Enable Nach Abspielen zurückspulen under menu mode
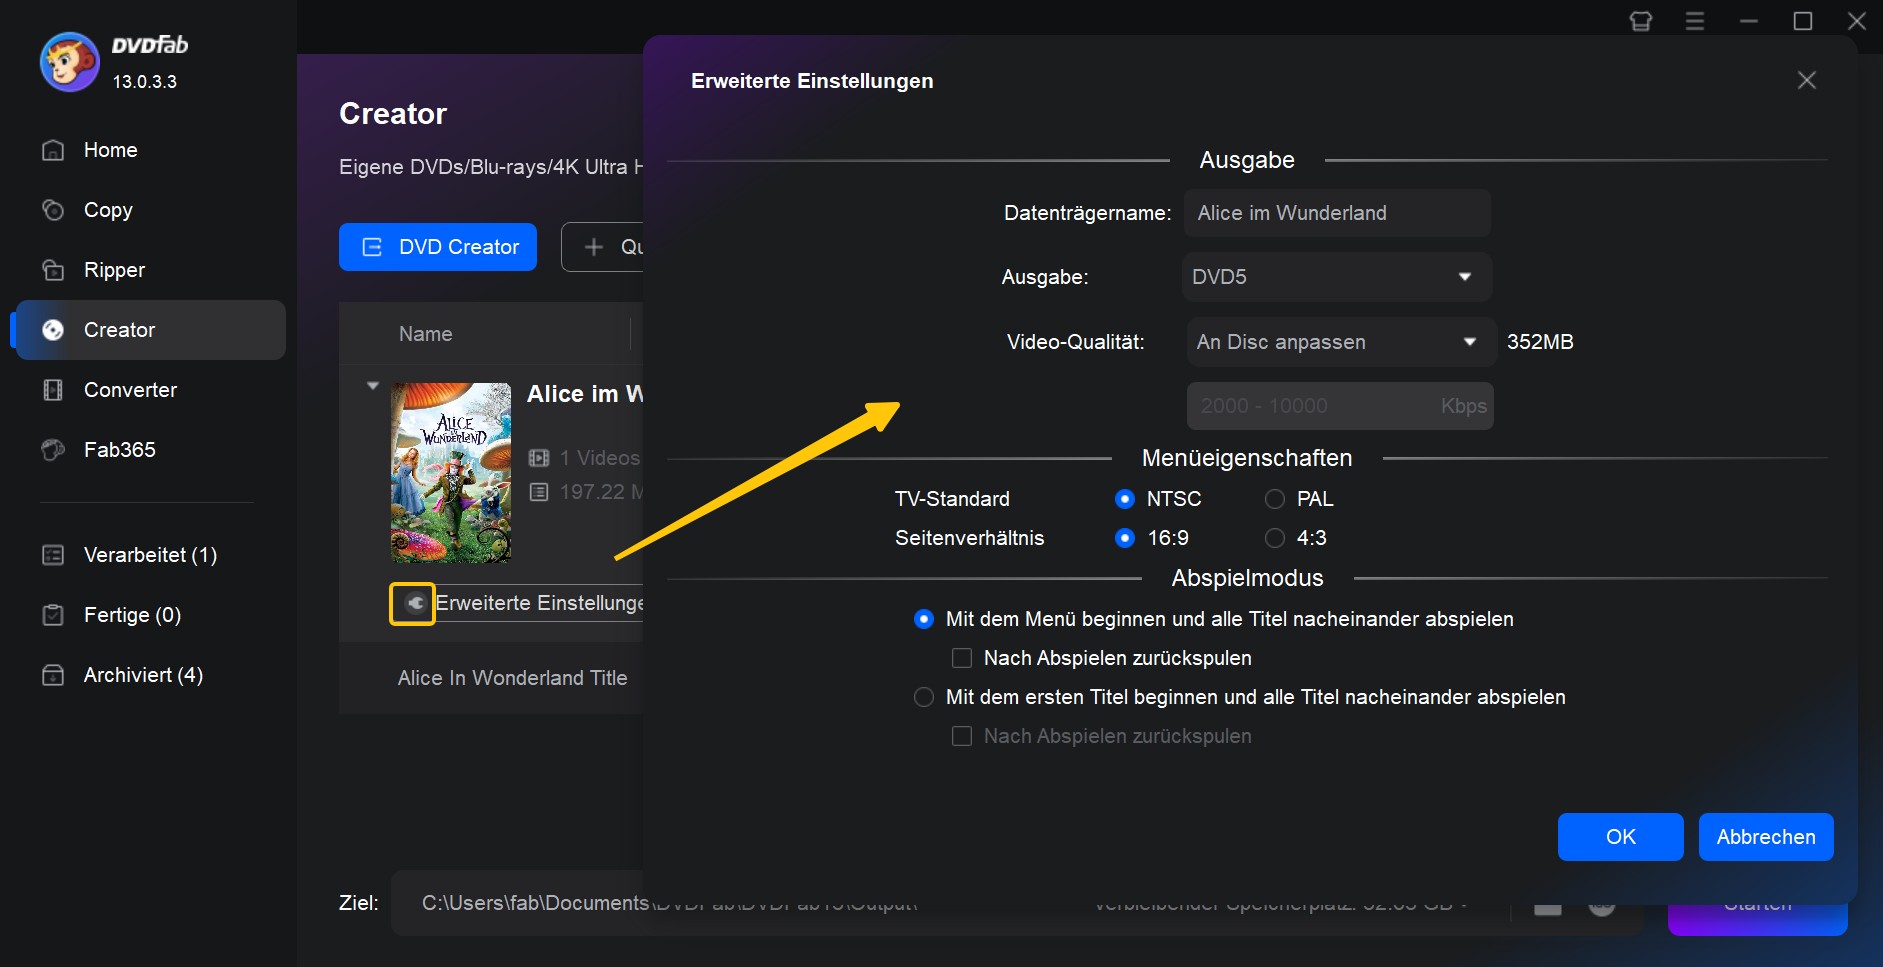The width and height of the screenshot is (1883, 967). click(x=962, y=658)
